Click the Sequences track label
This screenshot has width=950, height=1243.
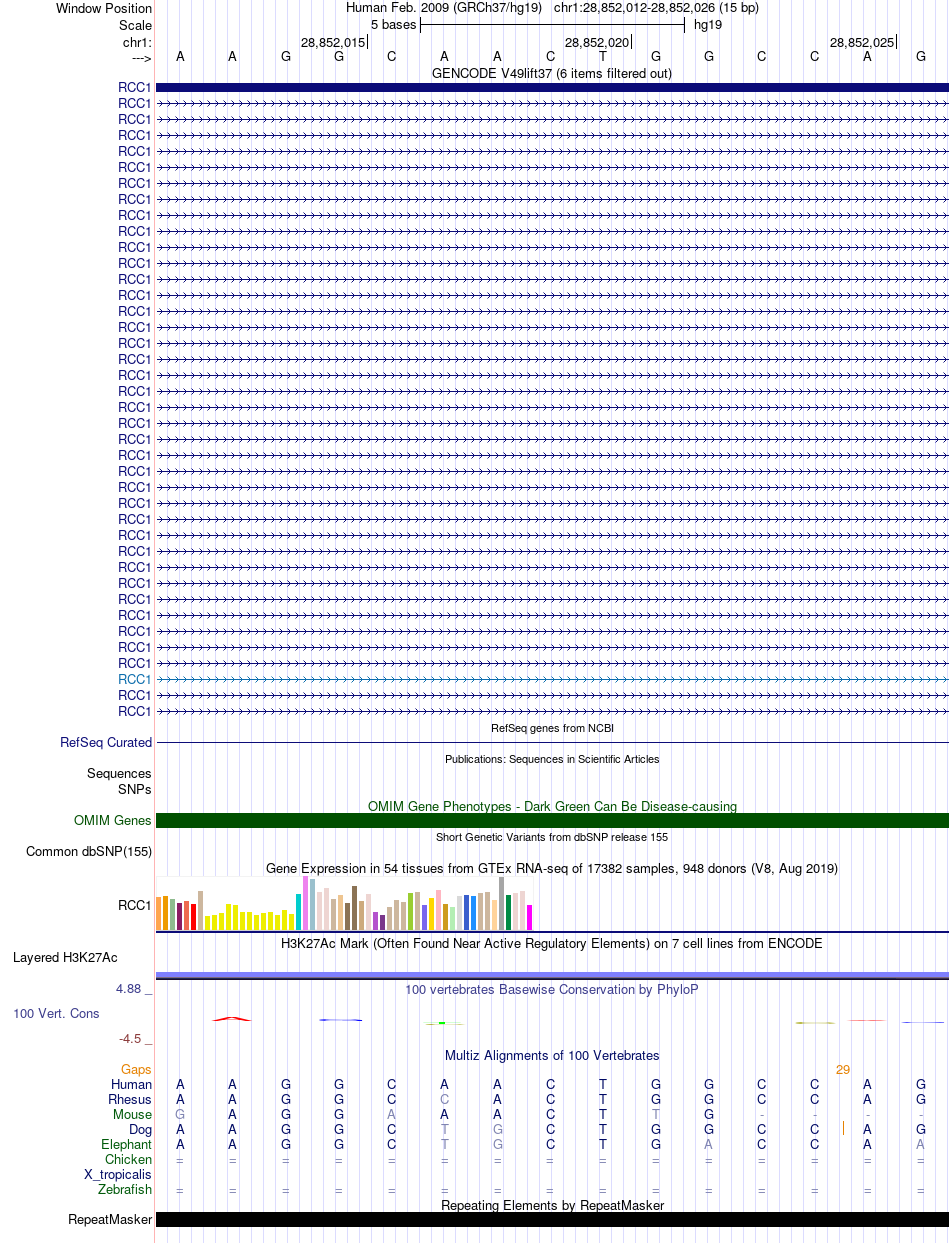click(x=119, y=774)
